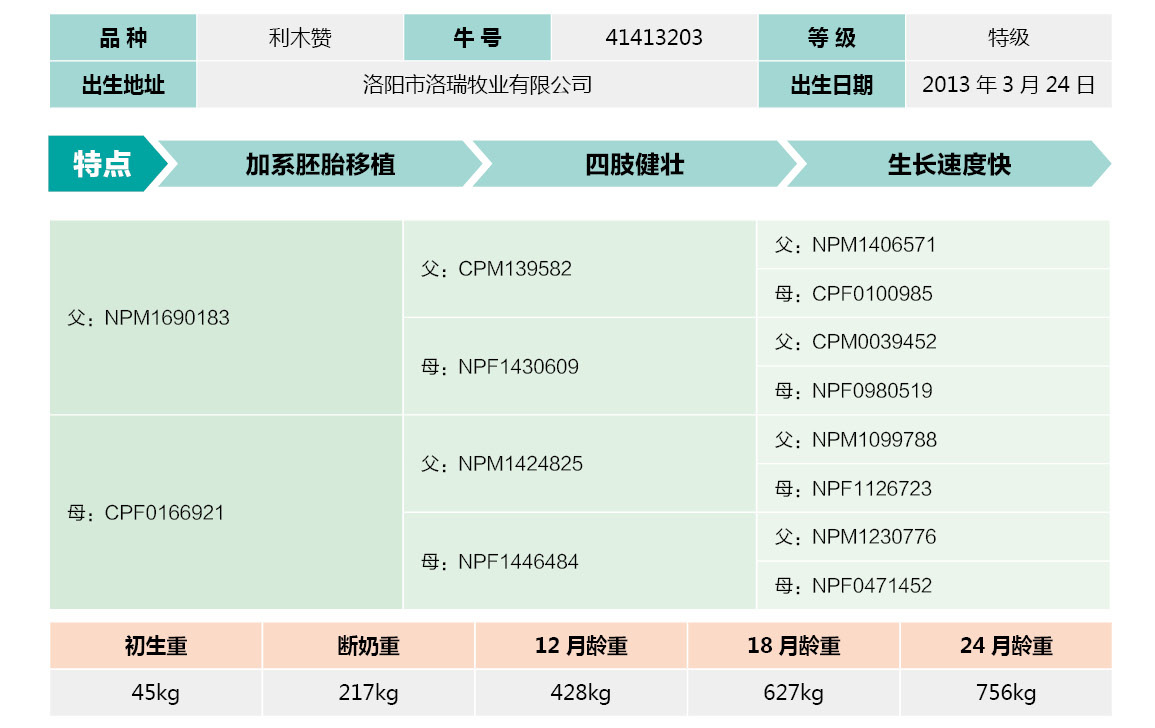
Task: Select sire cell NPM1690183
Action: (x=226, y=318)
